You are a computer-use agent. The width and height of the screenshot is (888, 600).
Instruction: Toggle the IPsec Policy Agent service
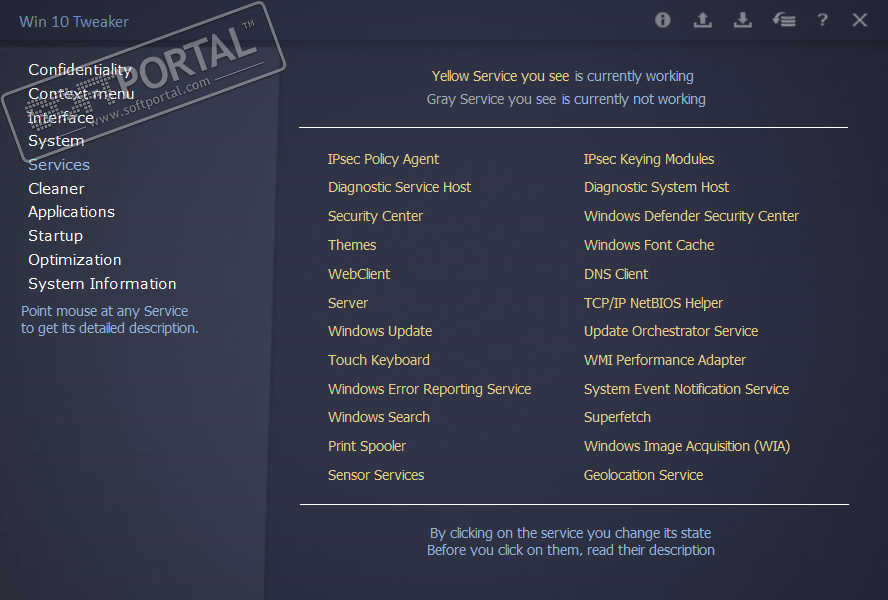pos(383,159)
